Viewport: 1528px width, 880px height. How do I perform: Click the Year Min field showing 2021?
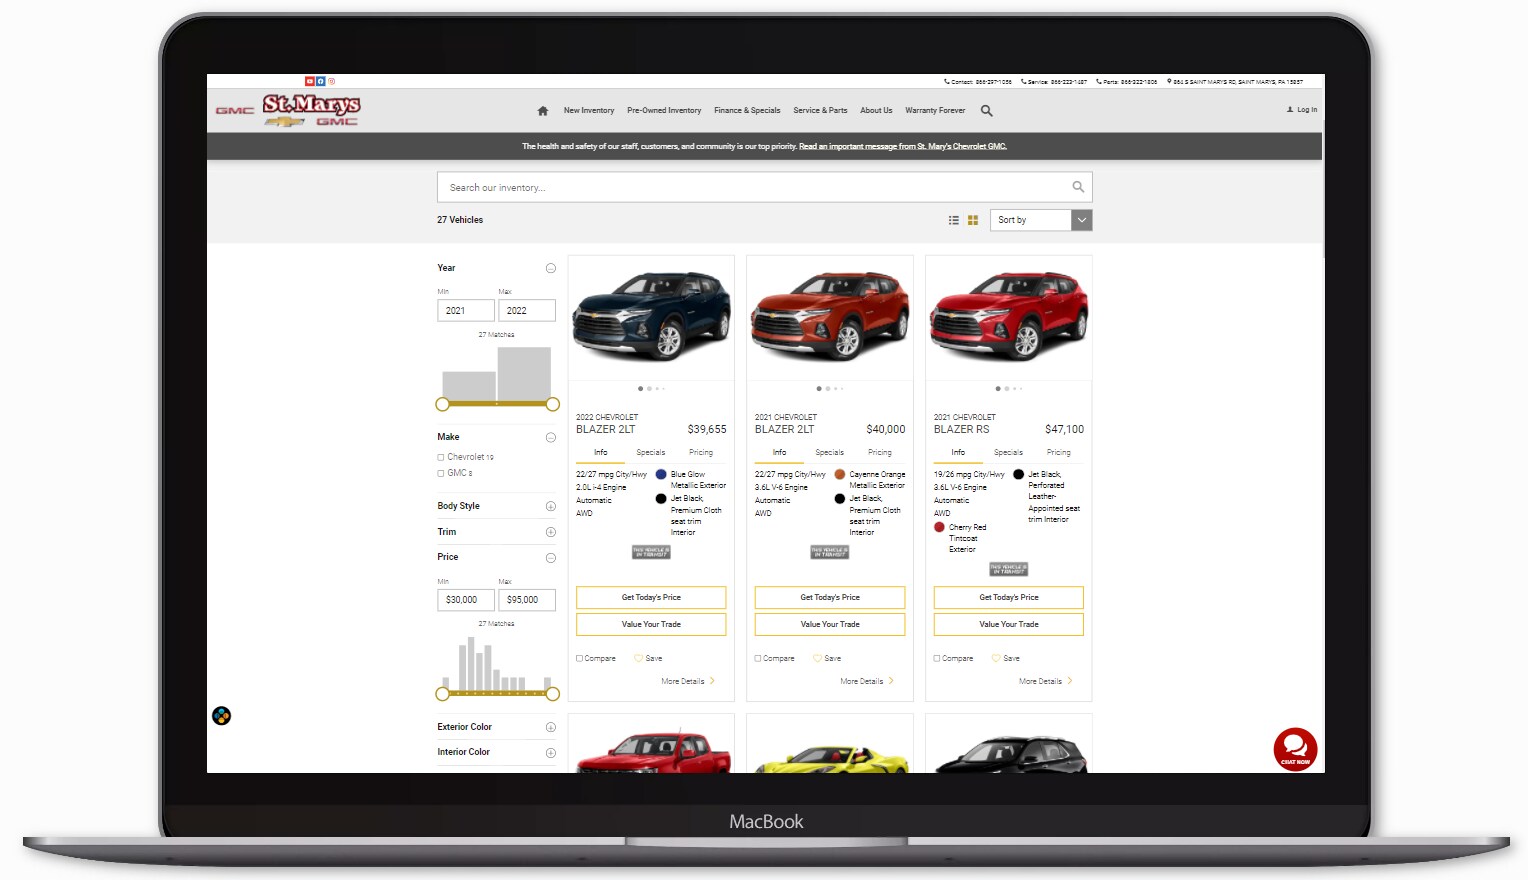[x=466, y=311]
